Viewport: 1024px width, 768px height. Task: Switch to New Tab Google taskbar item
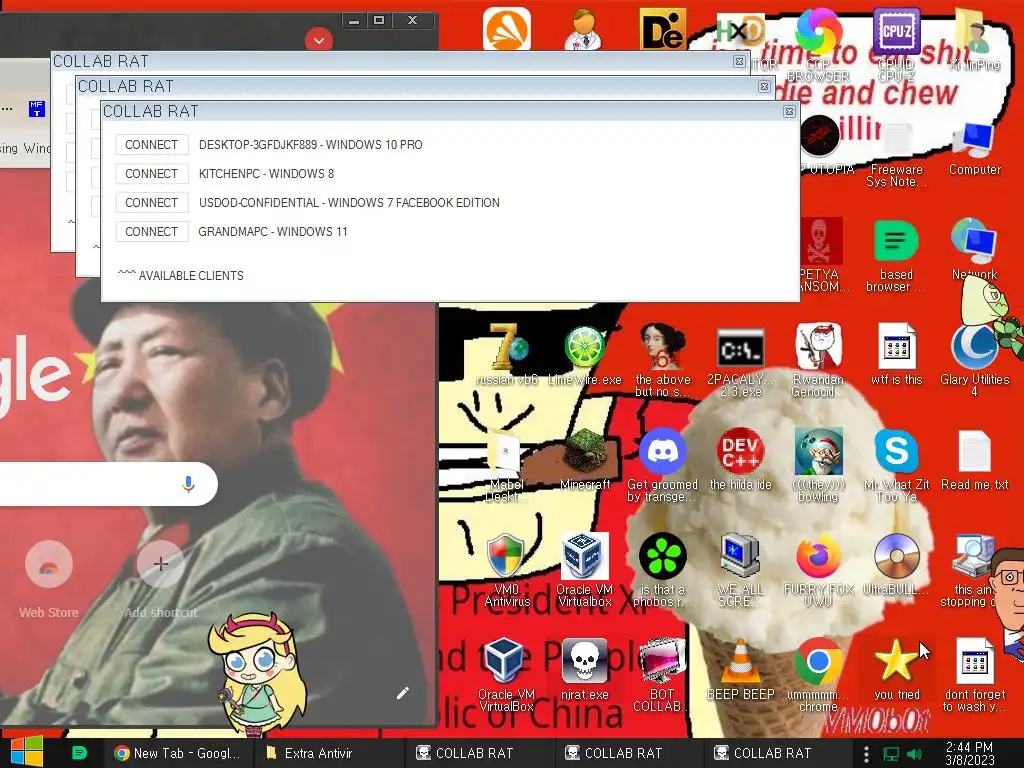(x=178, y=753)
